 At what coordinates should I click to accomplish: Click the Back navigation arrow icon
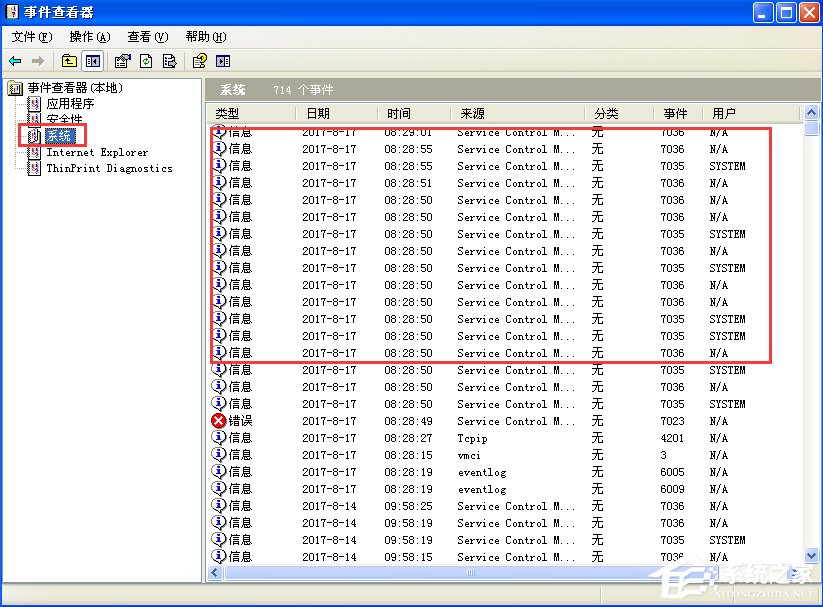[x=14, y=61]
